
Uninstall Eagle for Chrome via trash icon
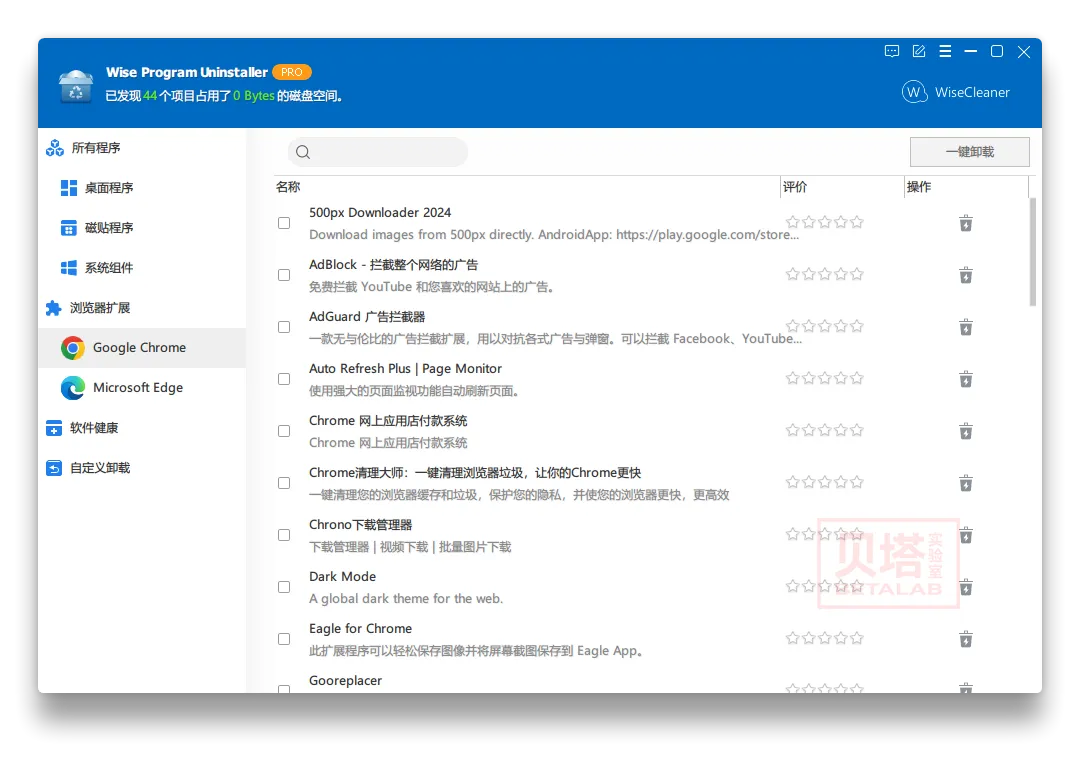click(x=966, y=639)
